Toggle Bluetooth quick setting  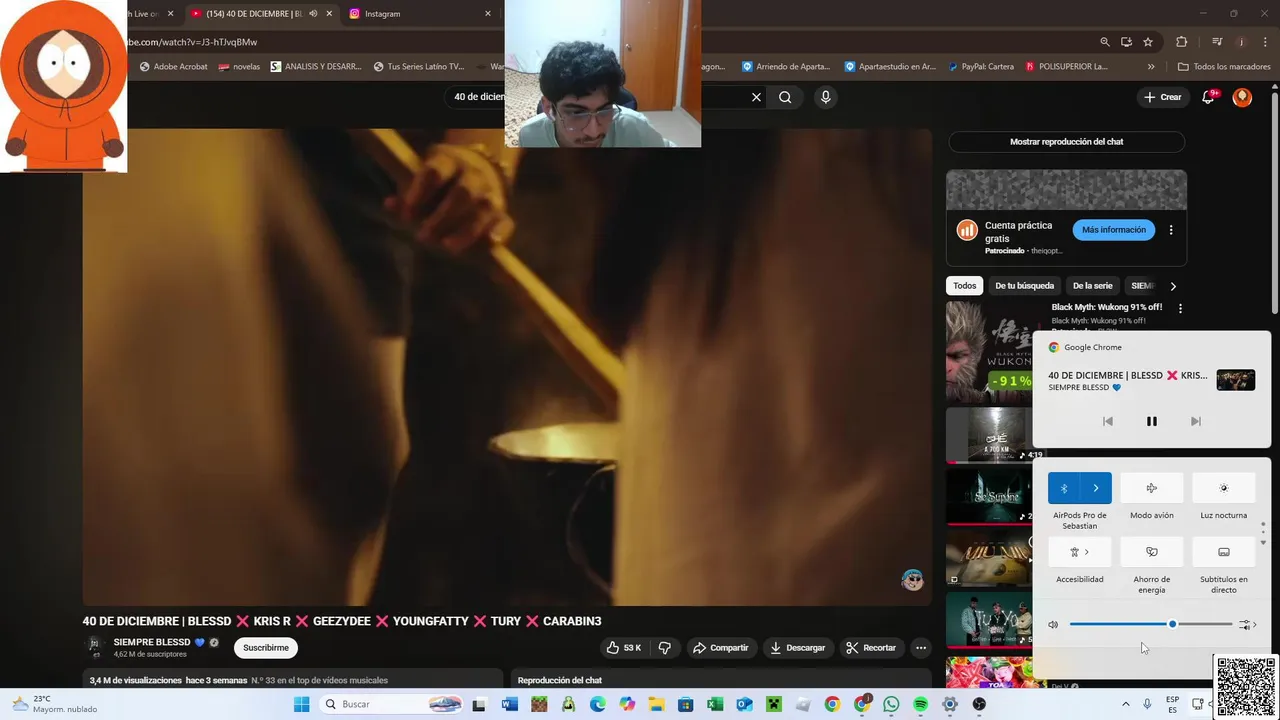click(1064, 488)
